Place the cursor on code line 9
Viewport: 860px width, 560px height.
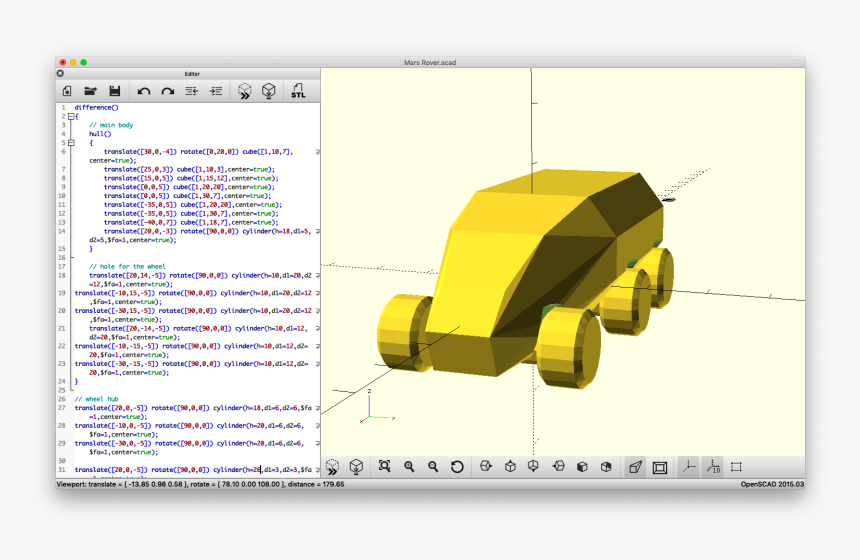(x=189, y=187)
